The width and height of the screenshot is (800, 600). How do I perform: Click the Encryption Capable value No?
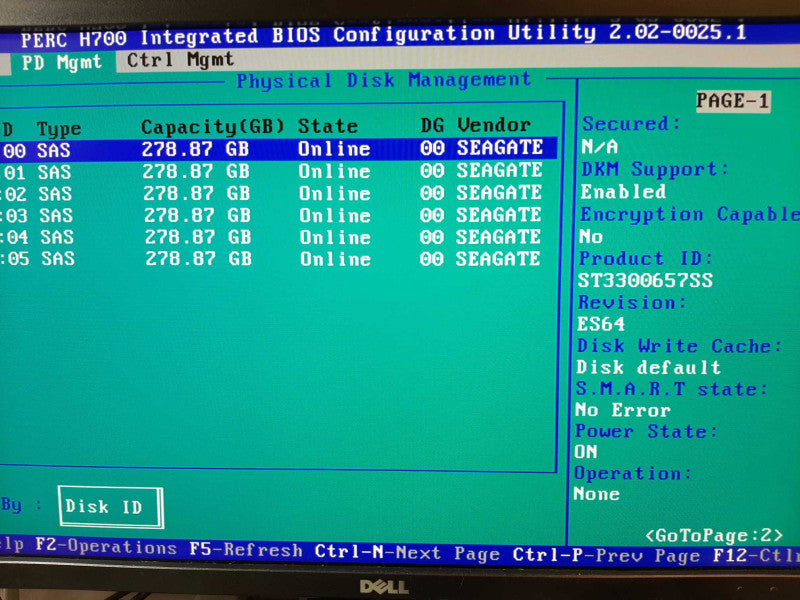click(x=591, y=236)
